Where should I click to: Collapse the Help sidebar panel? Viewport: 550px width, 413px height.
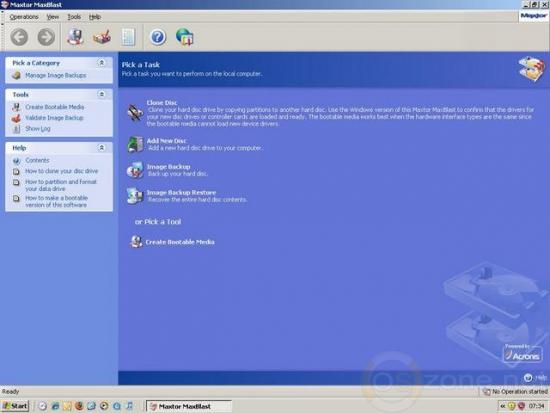tap(101, 148)
